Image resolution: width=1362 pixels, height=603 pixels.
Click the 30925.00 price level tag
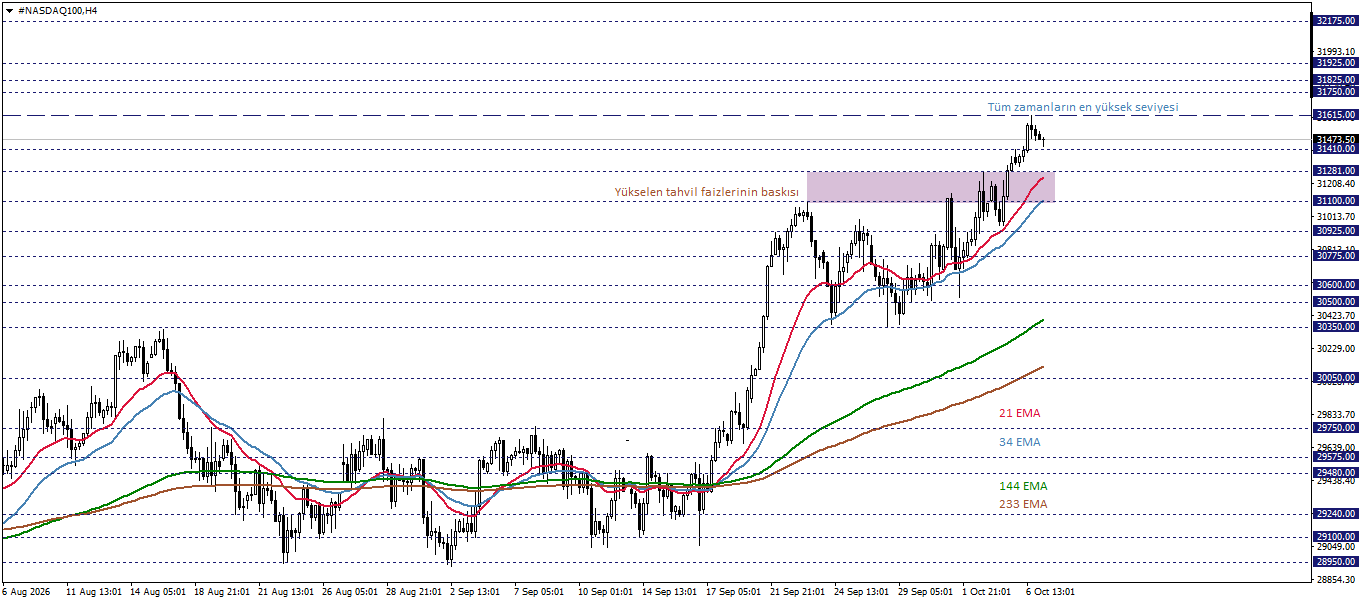point(1336,231)
